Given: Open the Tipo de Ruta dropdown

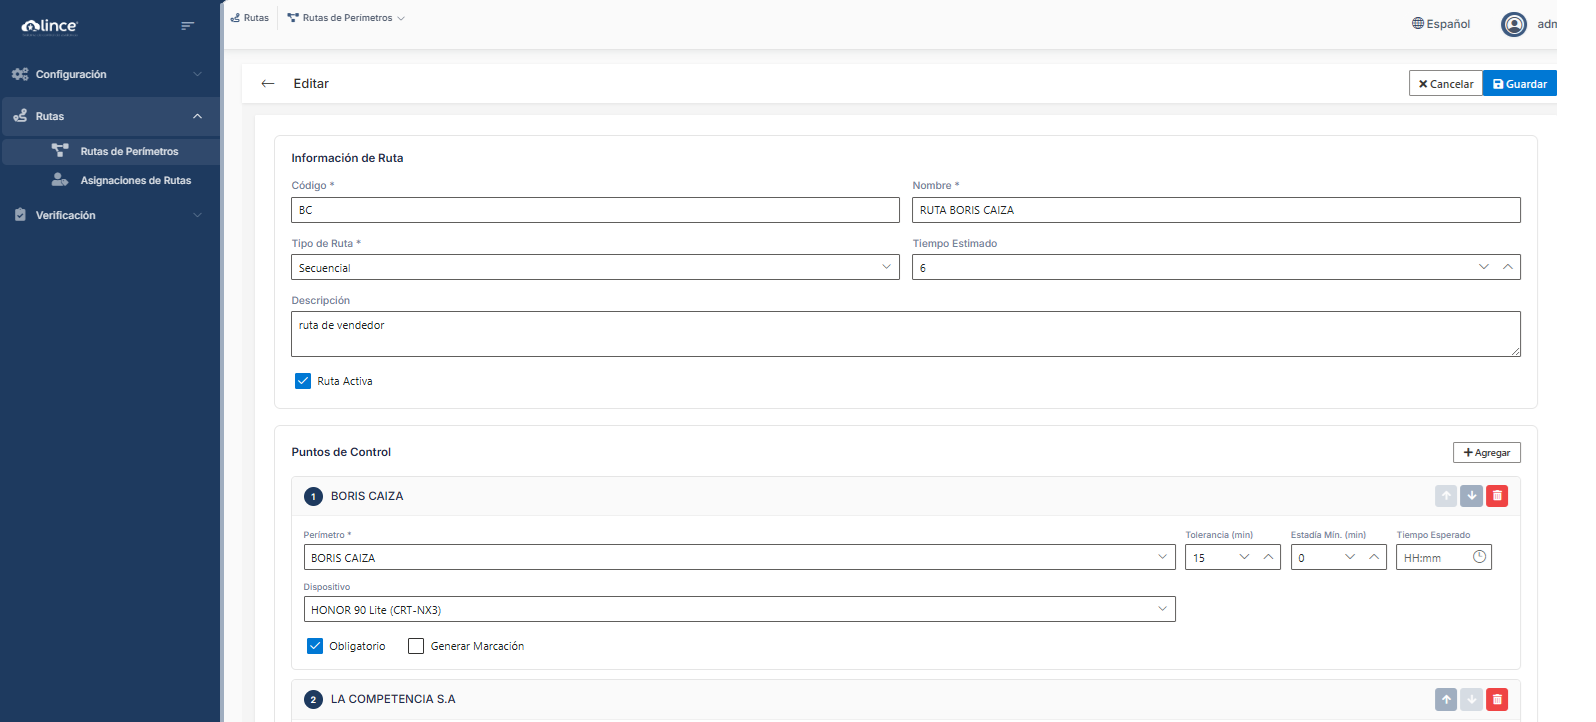Looking at the screenshot, I should pyautogui.click(x=595, y=267).
